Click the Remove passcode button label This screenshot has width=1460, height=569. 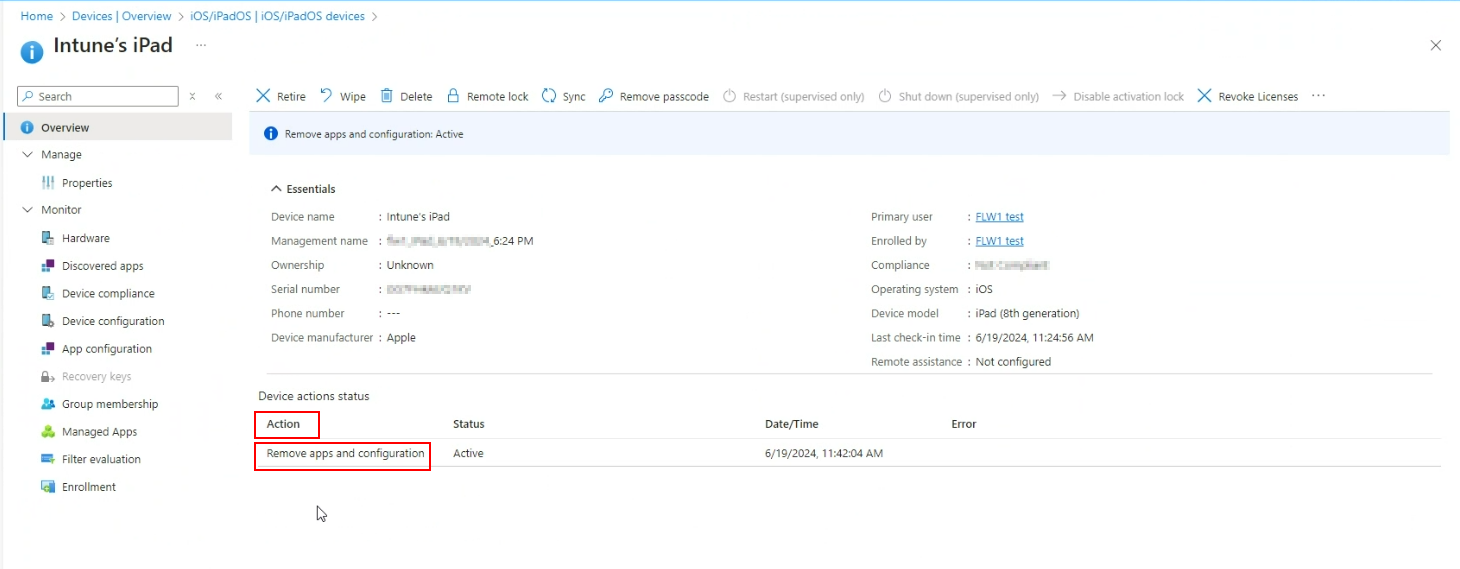click(664, 97)
